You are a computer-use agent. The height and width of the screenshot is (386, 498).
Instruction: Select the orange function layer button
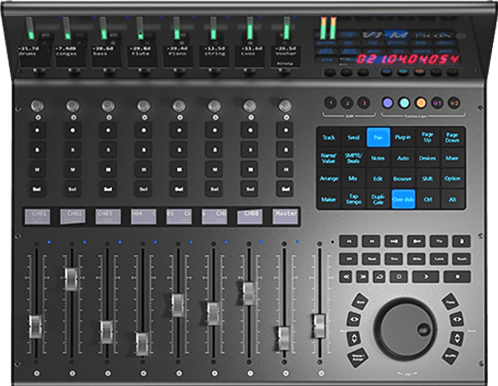pyautogui.click(x=421, y=103)
